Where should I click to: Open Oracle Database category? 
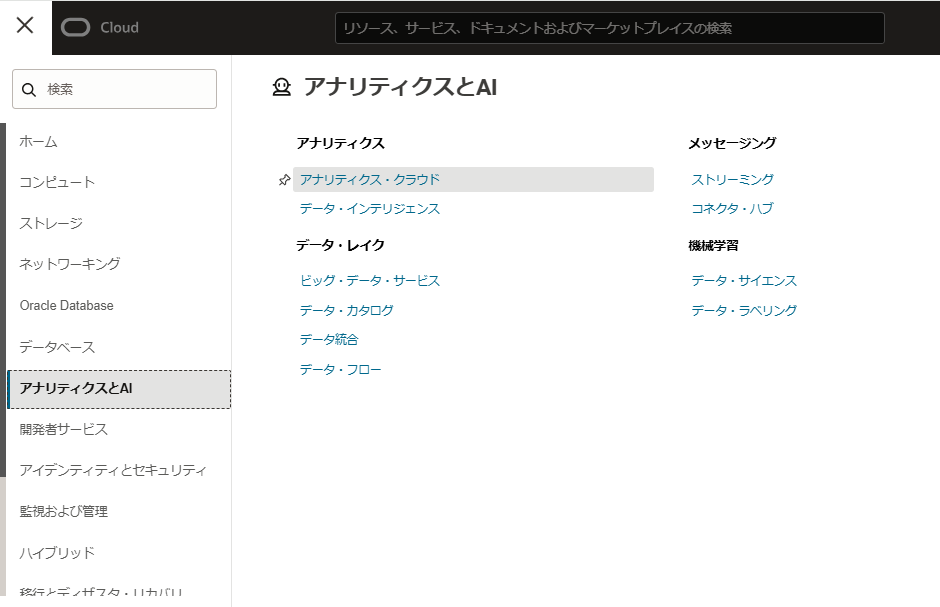tap(67, 306)
